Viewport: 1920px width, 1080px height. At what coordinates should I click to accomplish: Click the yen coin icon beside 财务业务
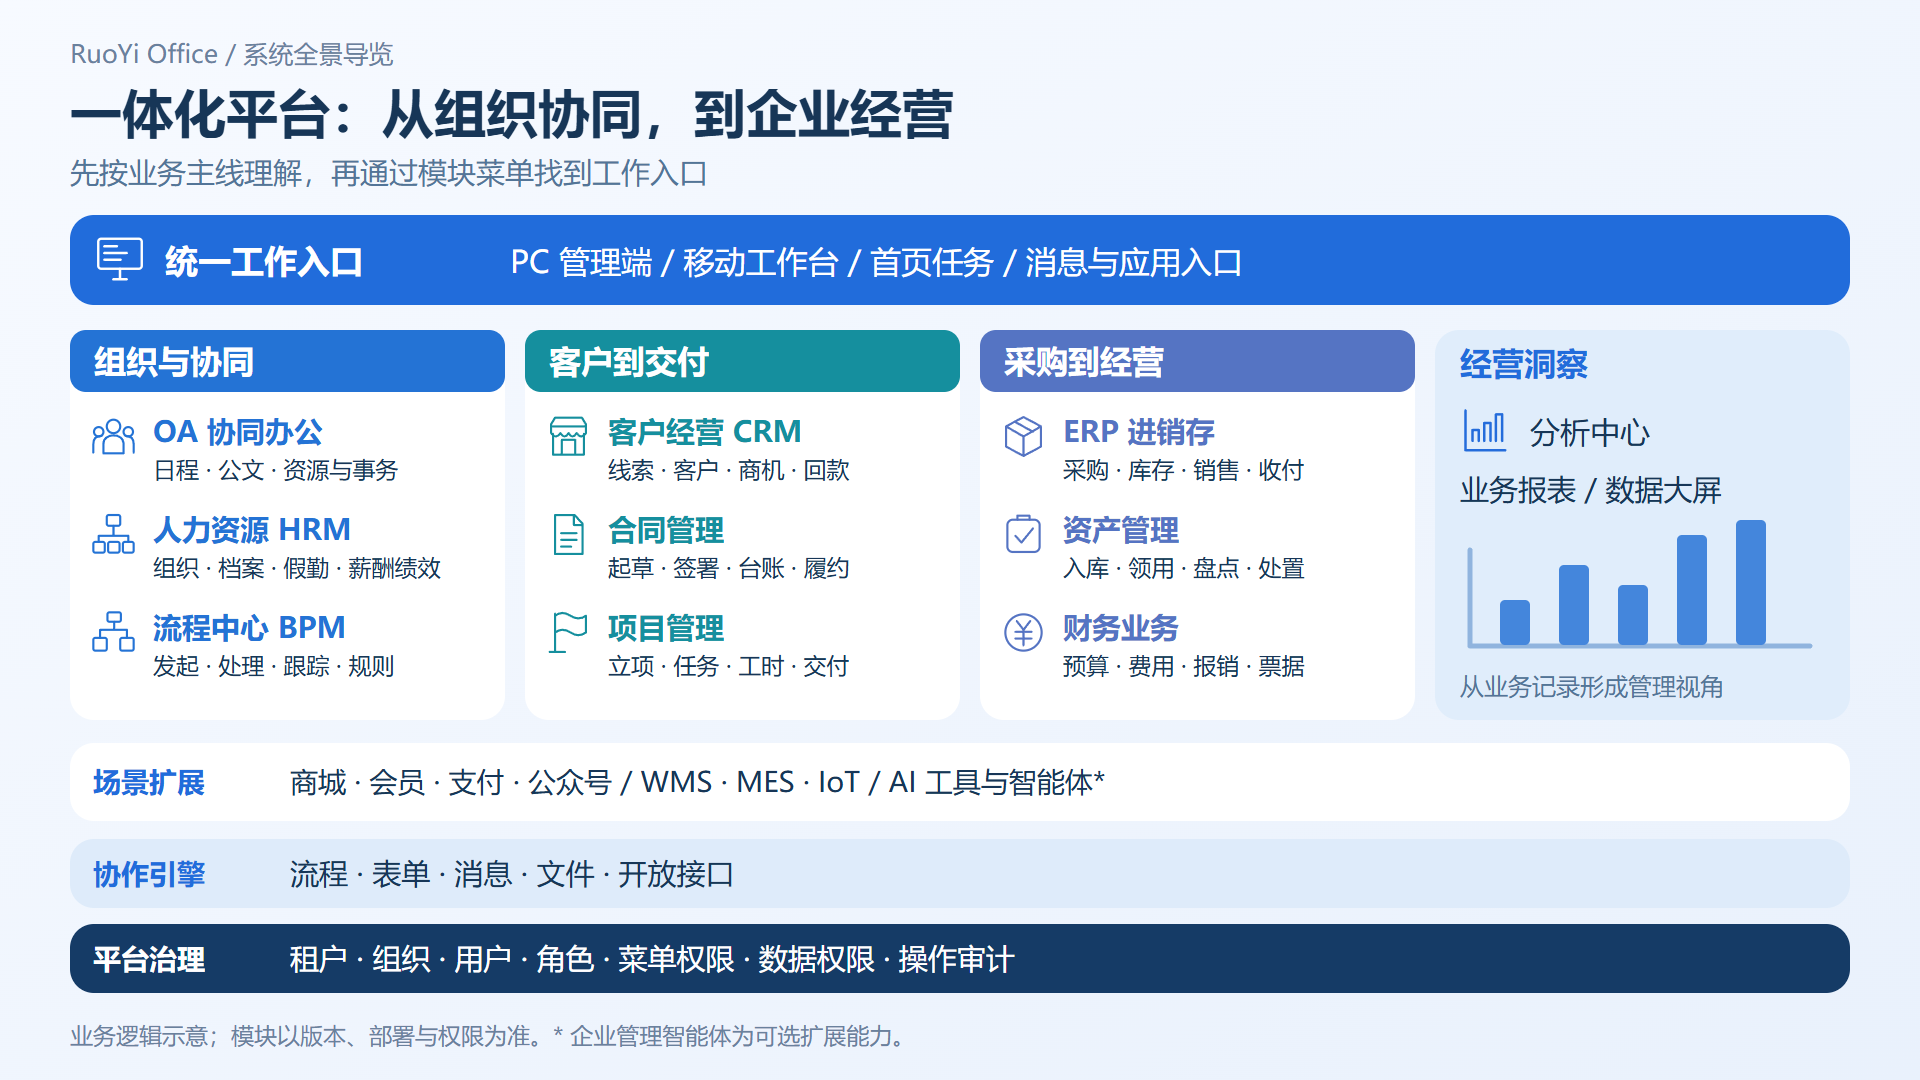(1023, 632)
